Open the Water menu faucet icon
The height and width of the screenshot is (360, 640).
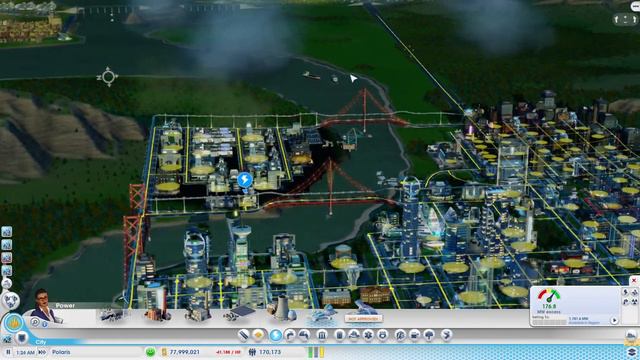click(289, 336)
